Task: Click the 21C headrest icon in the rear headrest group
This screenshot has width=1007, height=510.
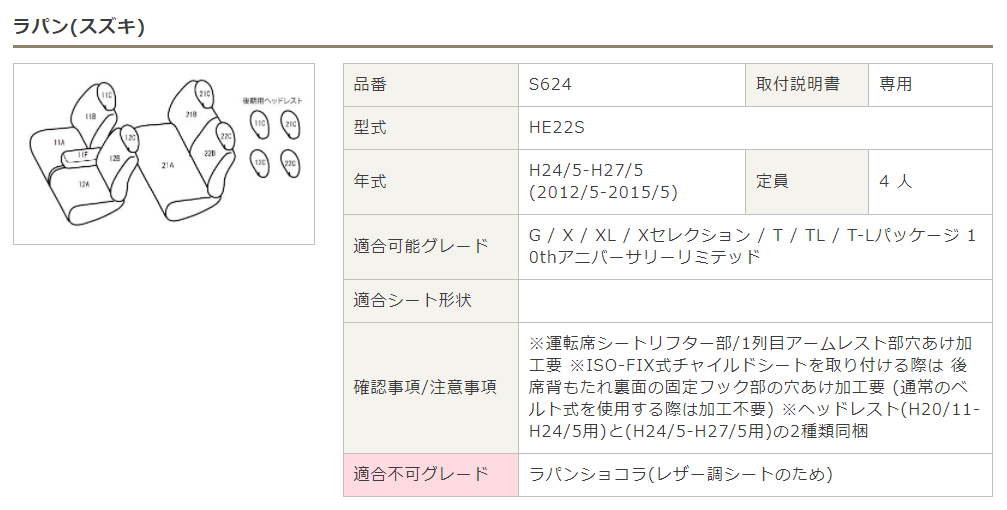Action: (290, 125)
